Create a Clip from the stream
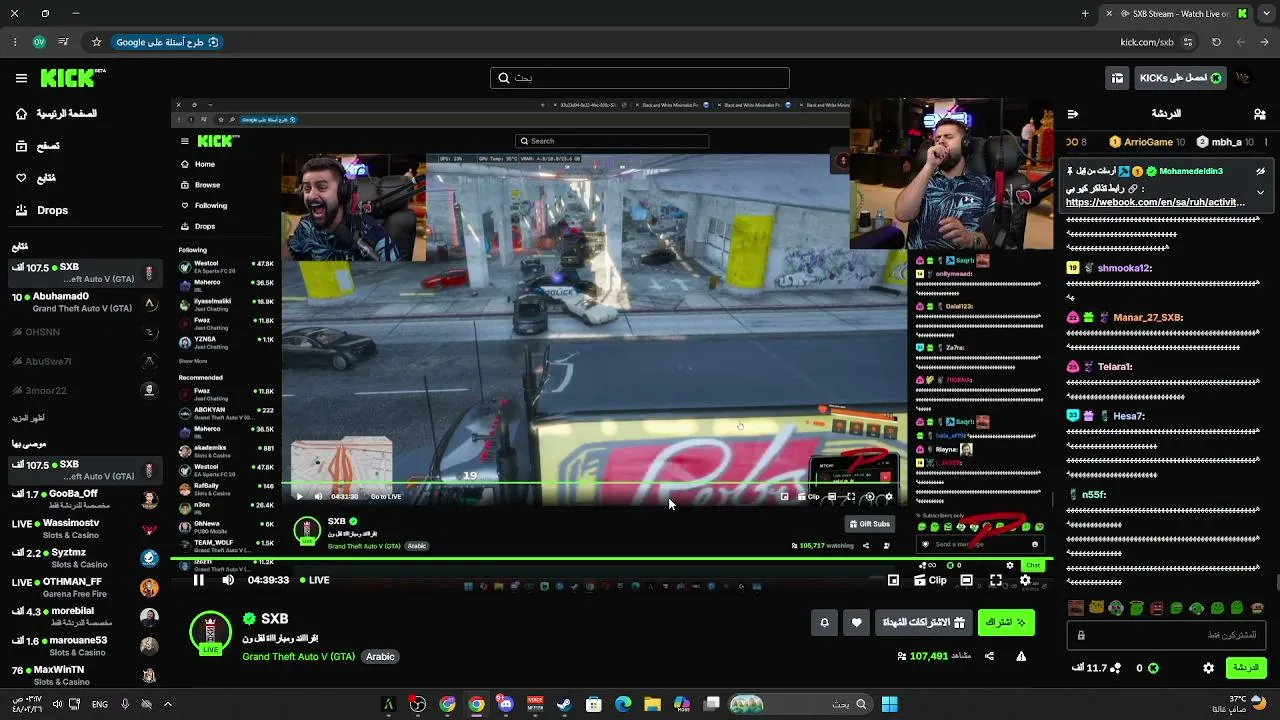 coord(930,580)
